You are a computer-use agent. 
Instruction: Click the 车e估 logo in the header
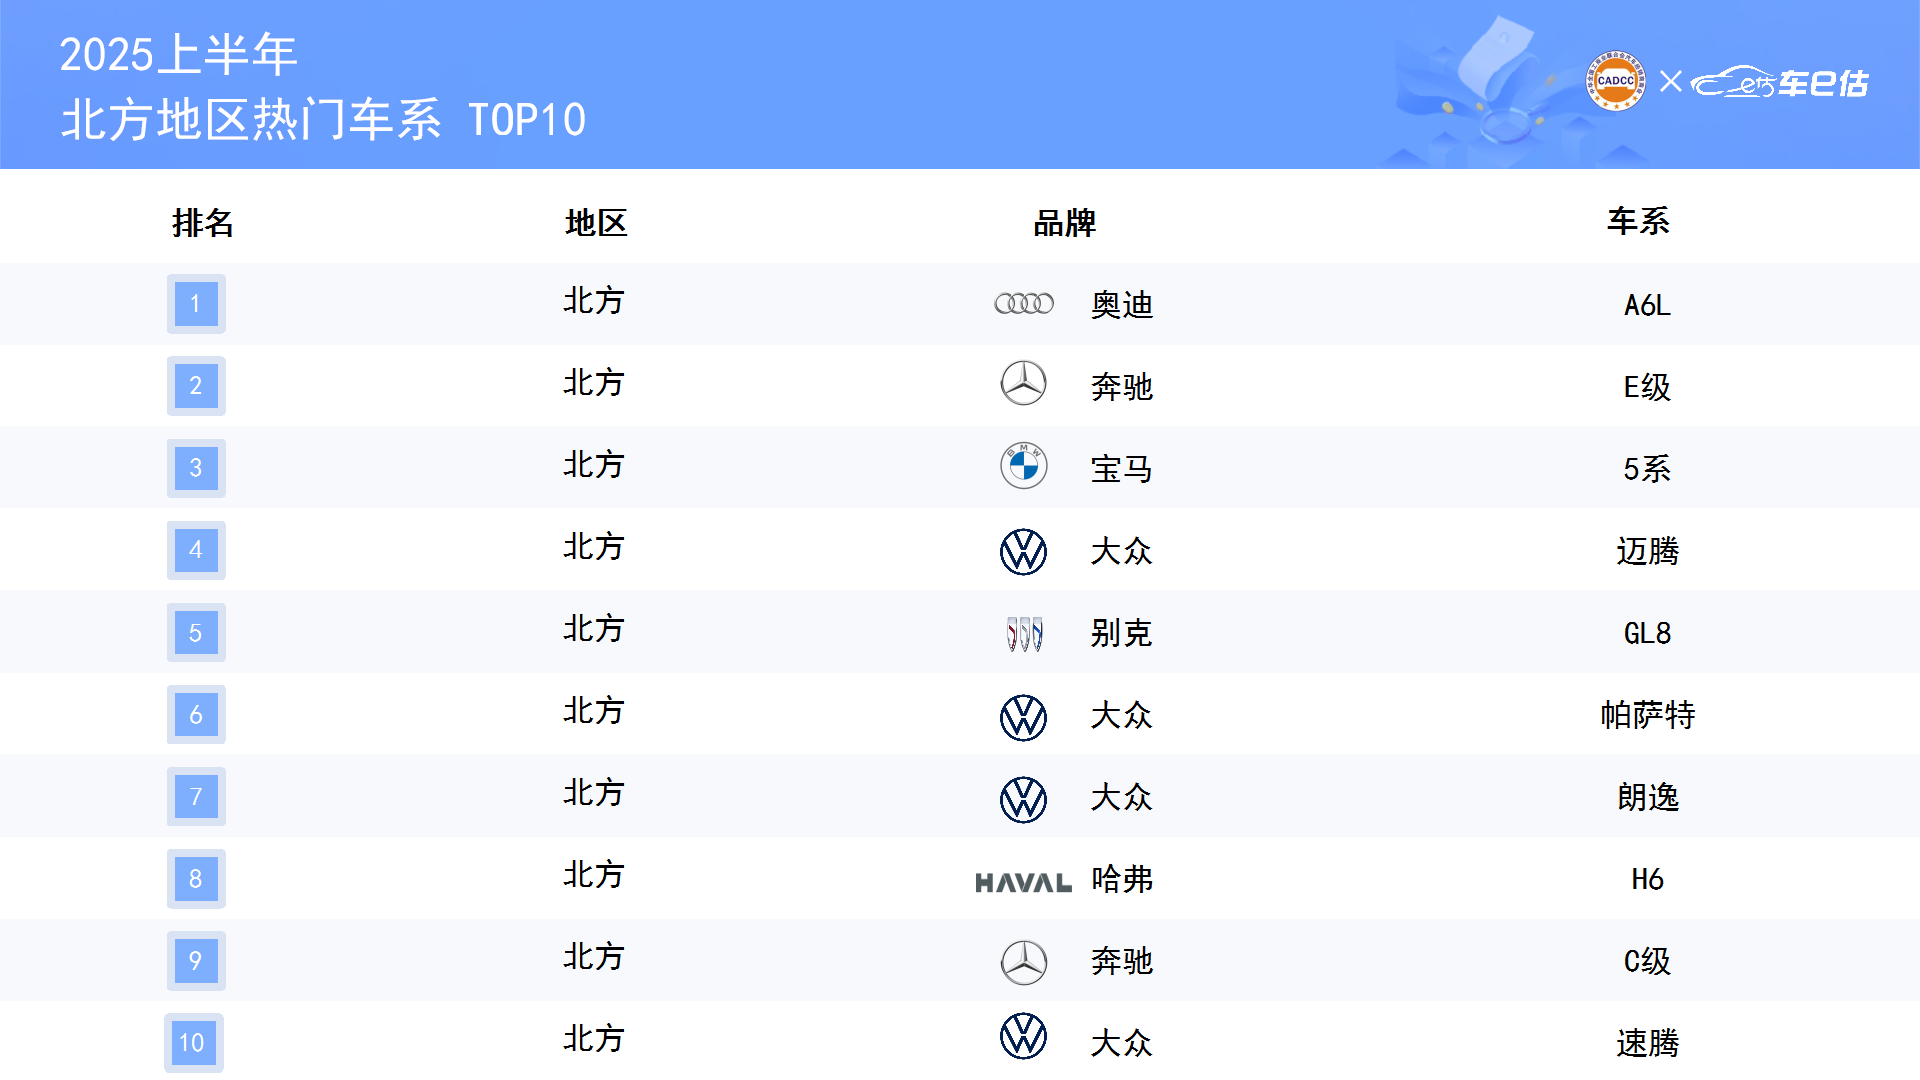pyautogui.click(x=1780, y=82)
